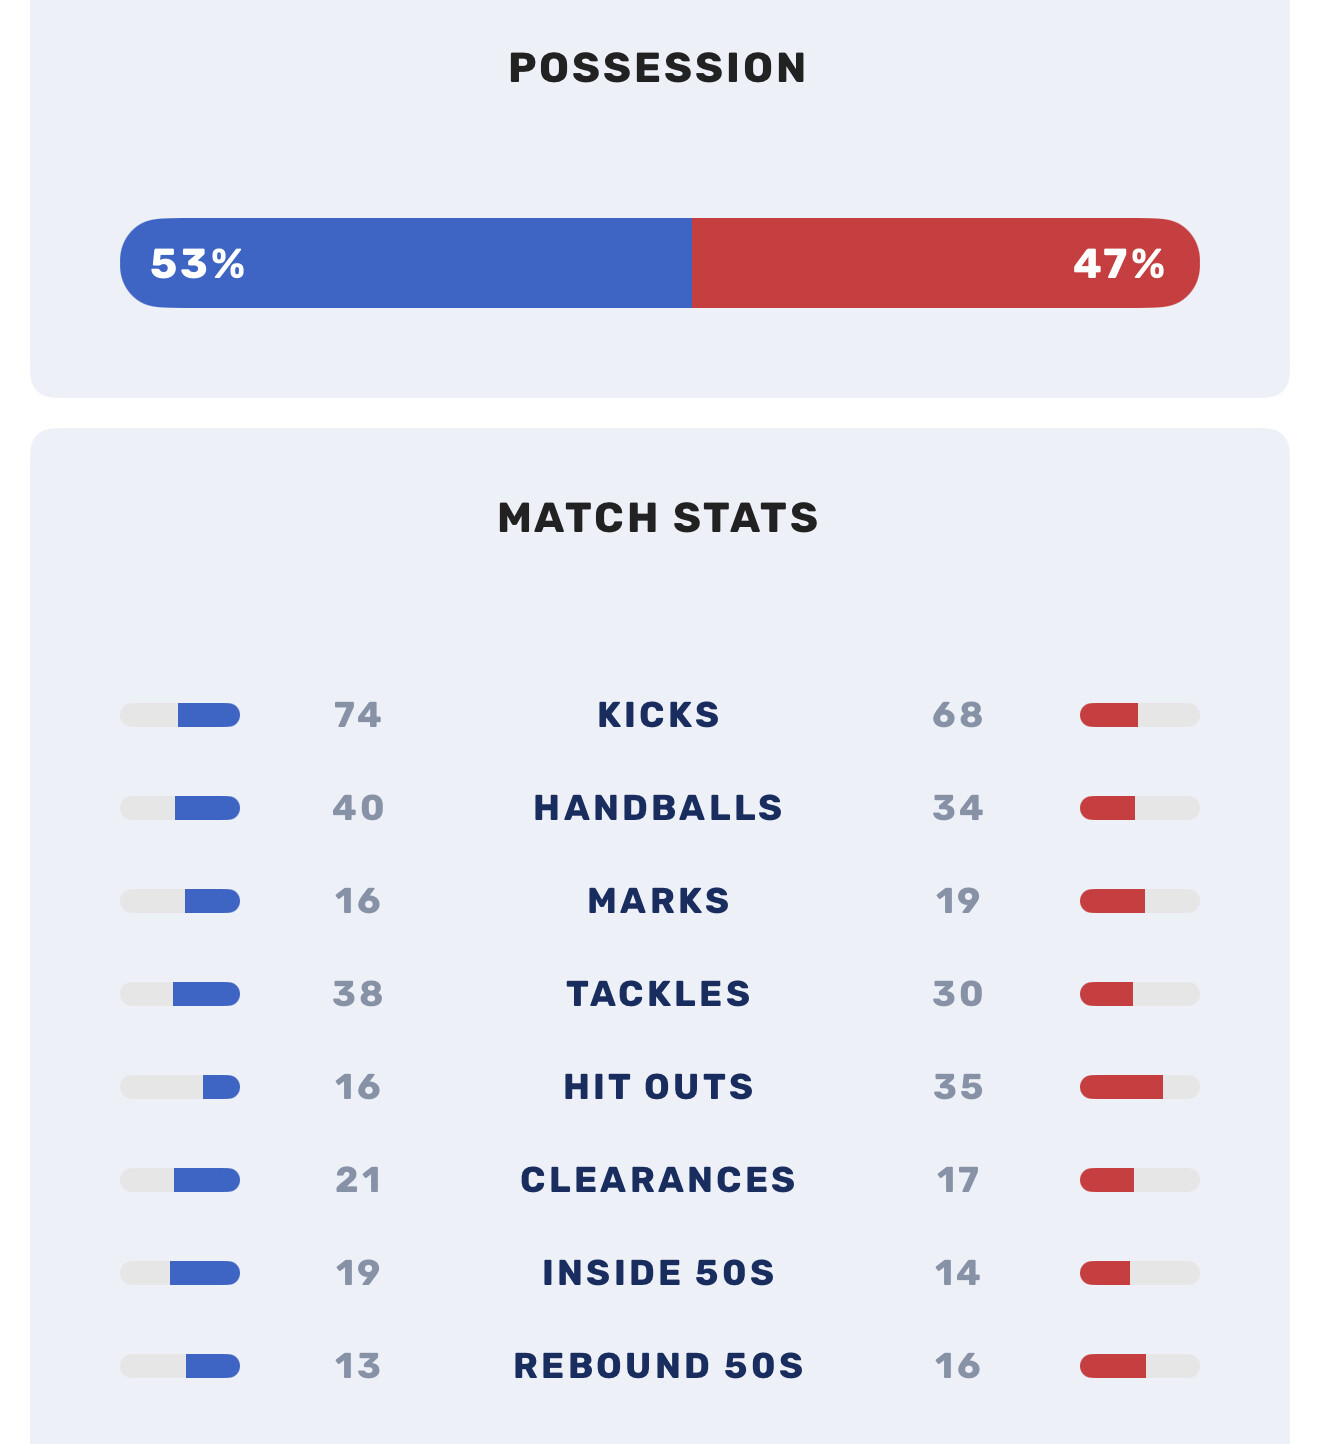Click the blue 53% possession segment

point(405,263)
